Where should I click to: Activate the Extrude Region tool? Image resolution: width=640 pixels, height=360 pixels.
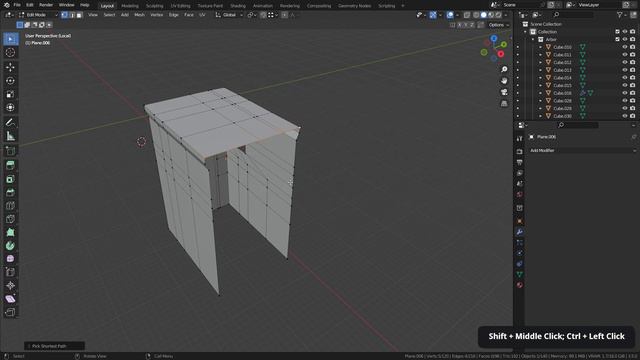(x=11, y=165)
